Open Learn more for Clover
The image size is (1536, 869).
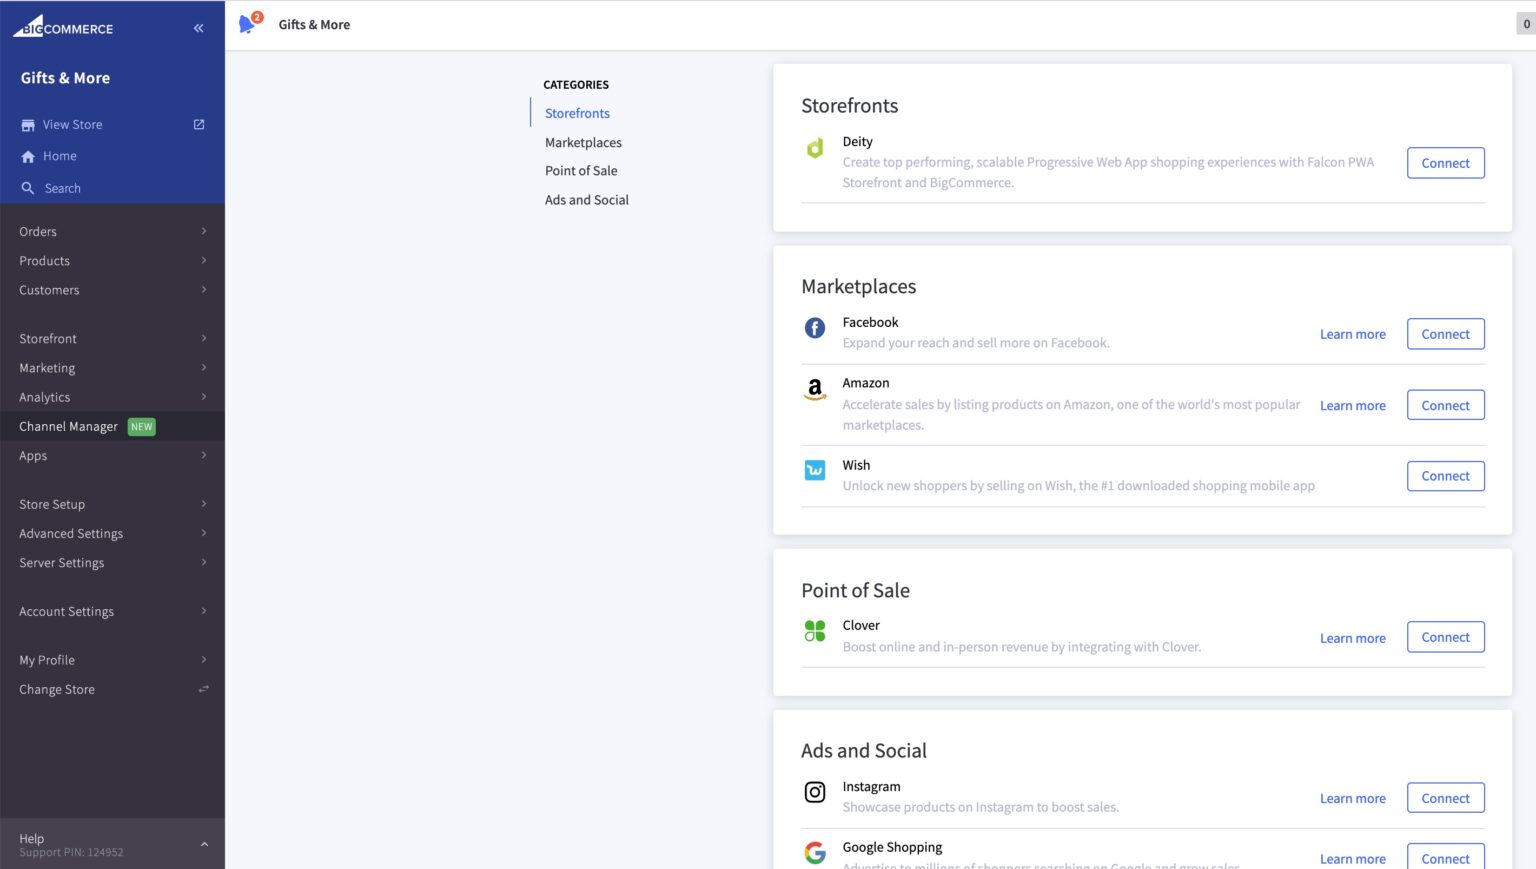coord(1352,638)
